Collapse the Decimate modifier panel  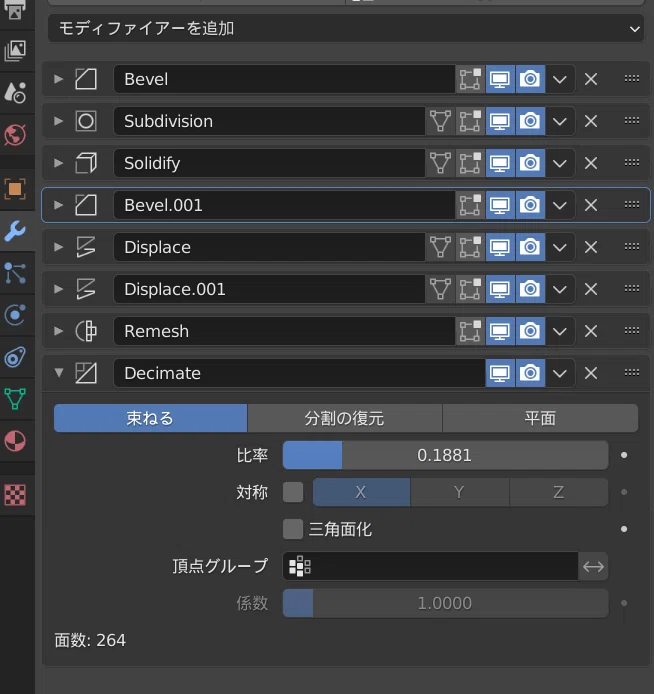[58, 373]
